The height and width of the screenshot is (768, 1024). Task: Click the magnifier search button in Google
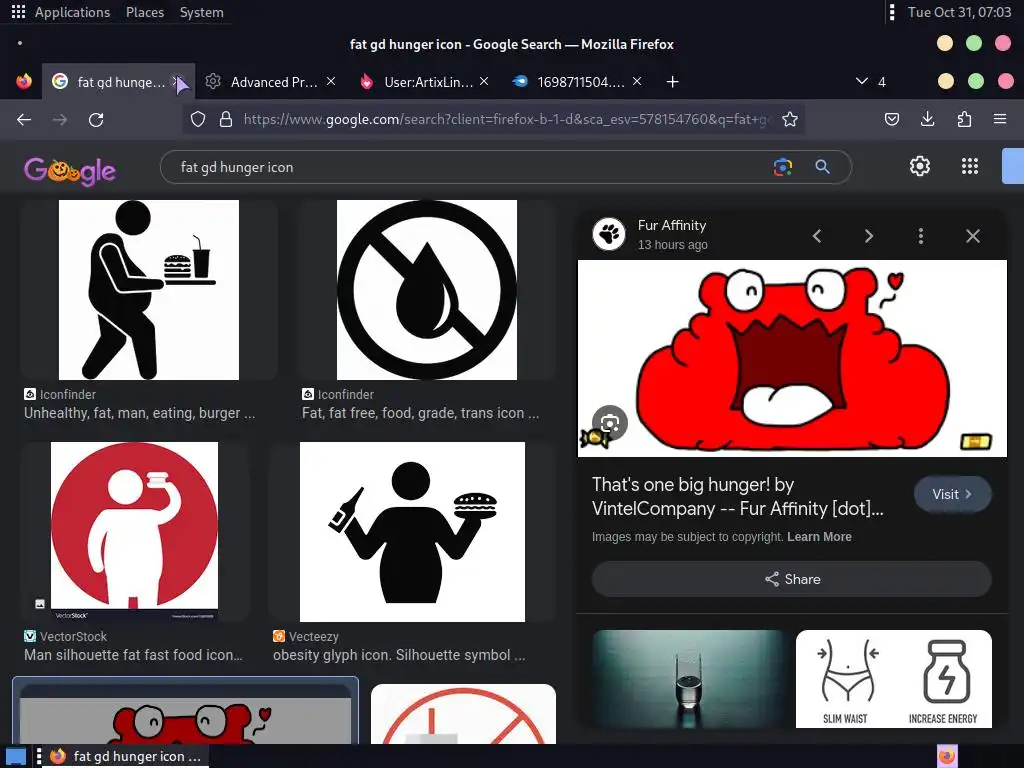point(822,167)
